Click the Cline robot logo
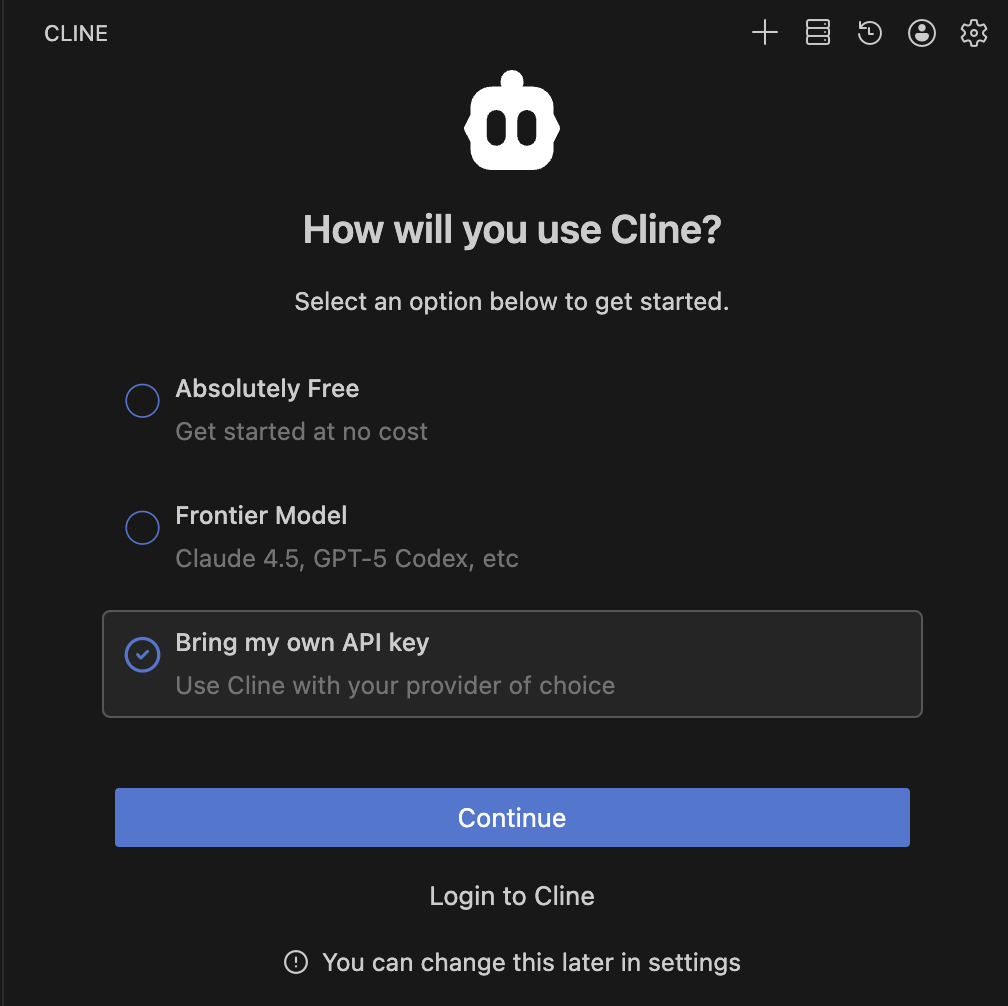This screenshot has height=1006, width=1008. [512, 120]
